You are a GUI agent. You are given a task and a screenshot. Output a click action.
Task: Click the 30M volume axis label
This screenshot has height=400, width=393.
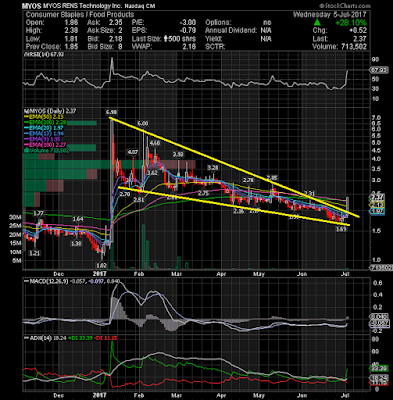tap(16, 217)
